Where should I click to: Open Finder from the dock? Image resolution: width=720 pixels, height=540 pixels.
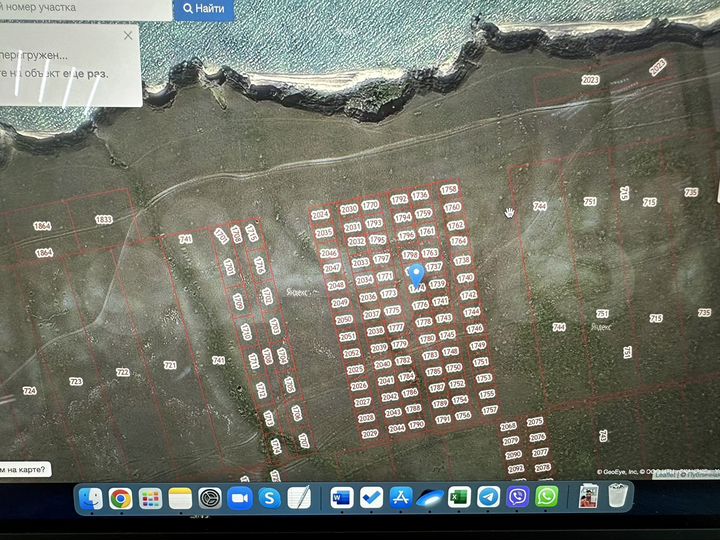pyautogui.click(x=91, y=498)
